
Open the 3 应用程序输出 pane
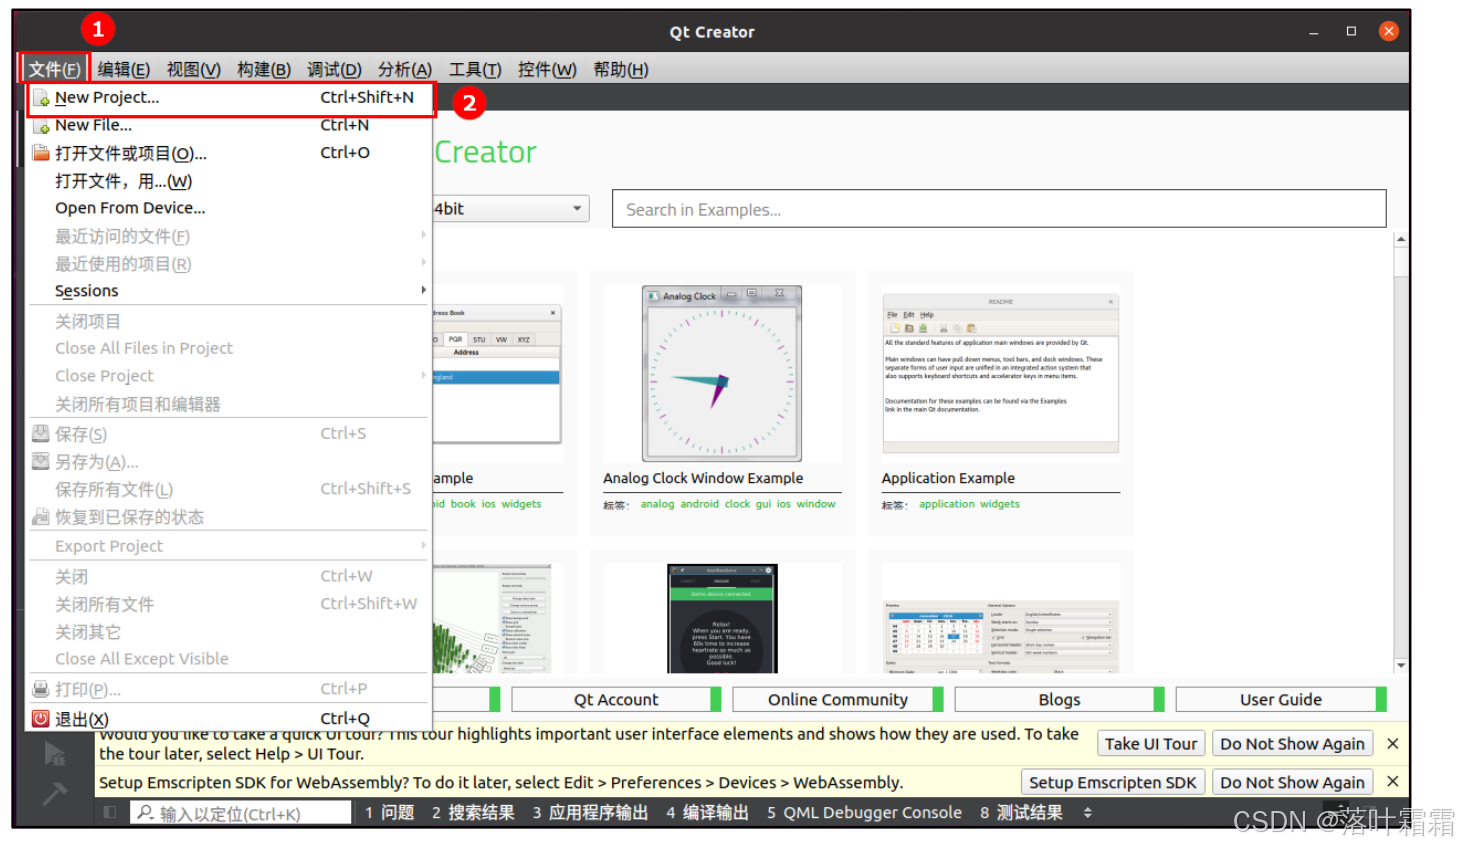(x=590, y=813)
